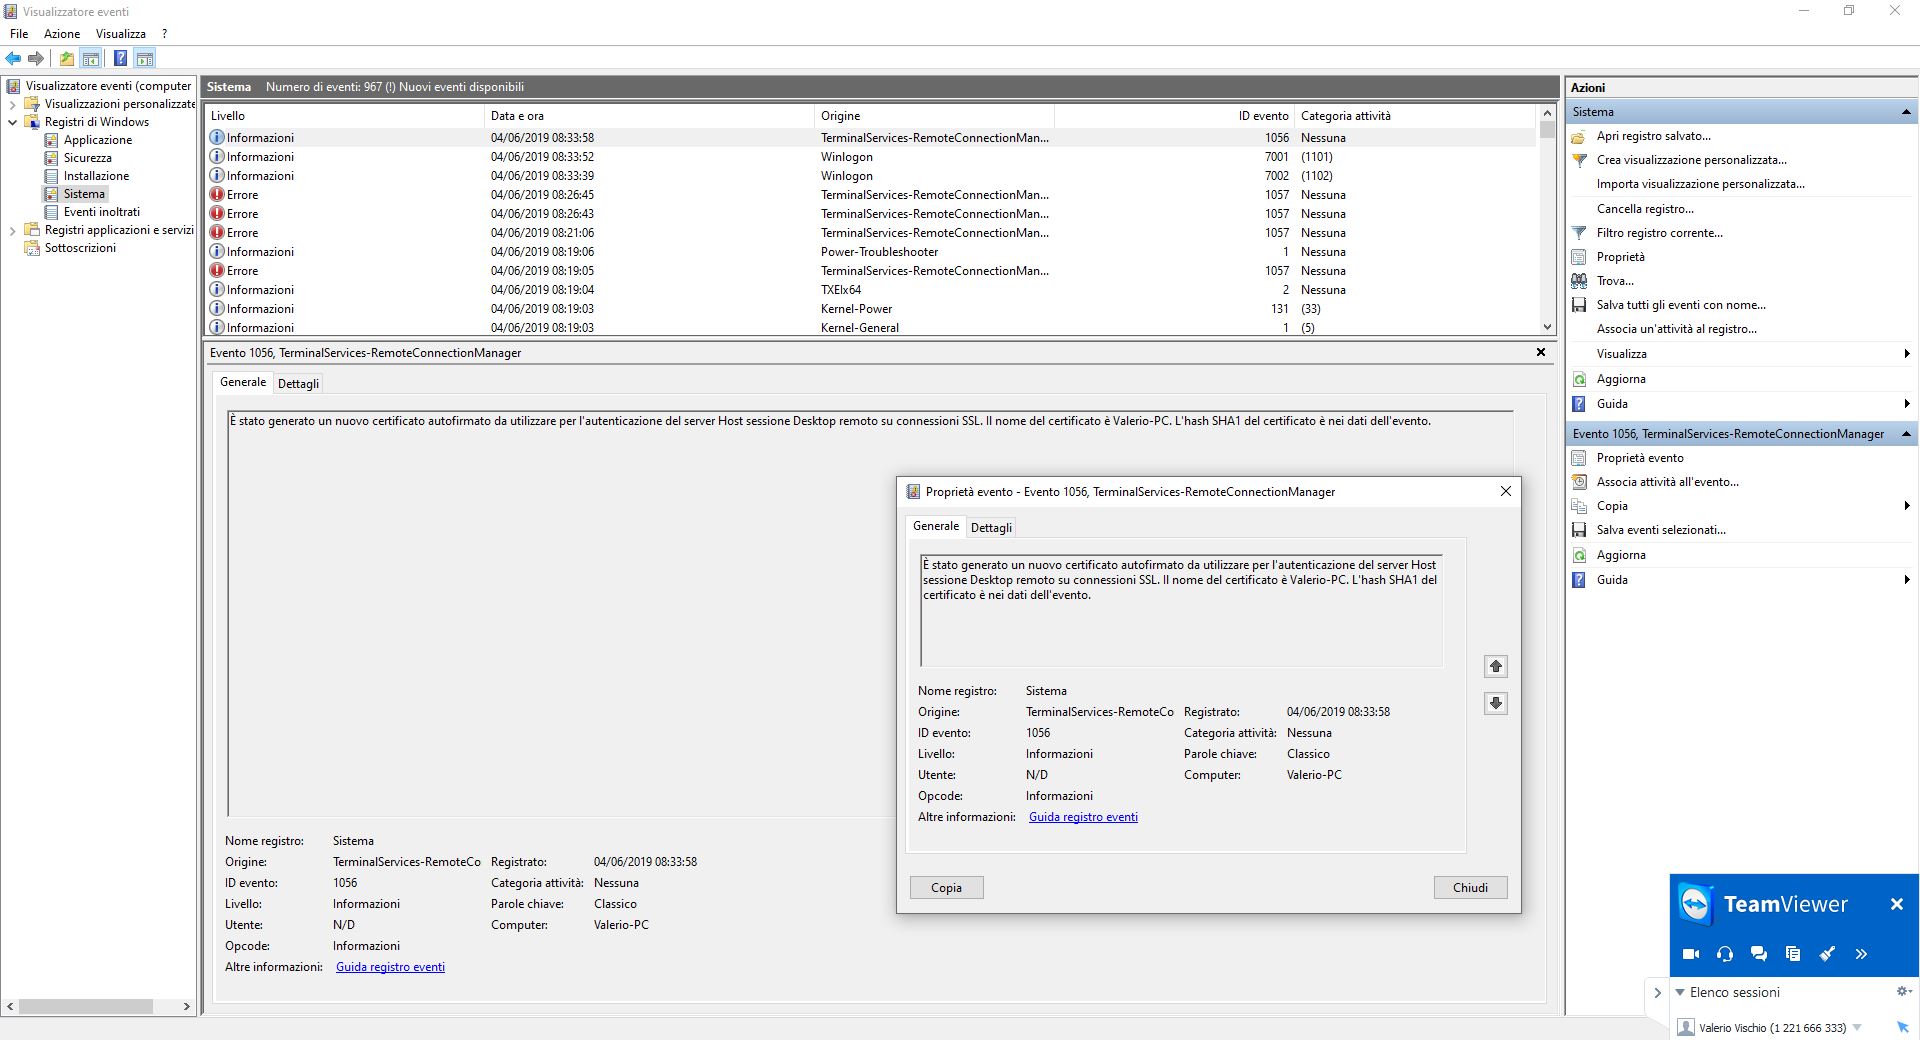1920x1040 pixels.
Task: Go to previous event with up arrow button
Action: [1496, 666]
